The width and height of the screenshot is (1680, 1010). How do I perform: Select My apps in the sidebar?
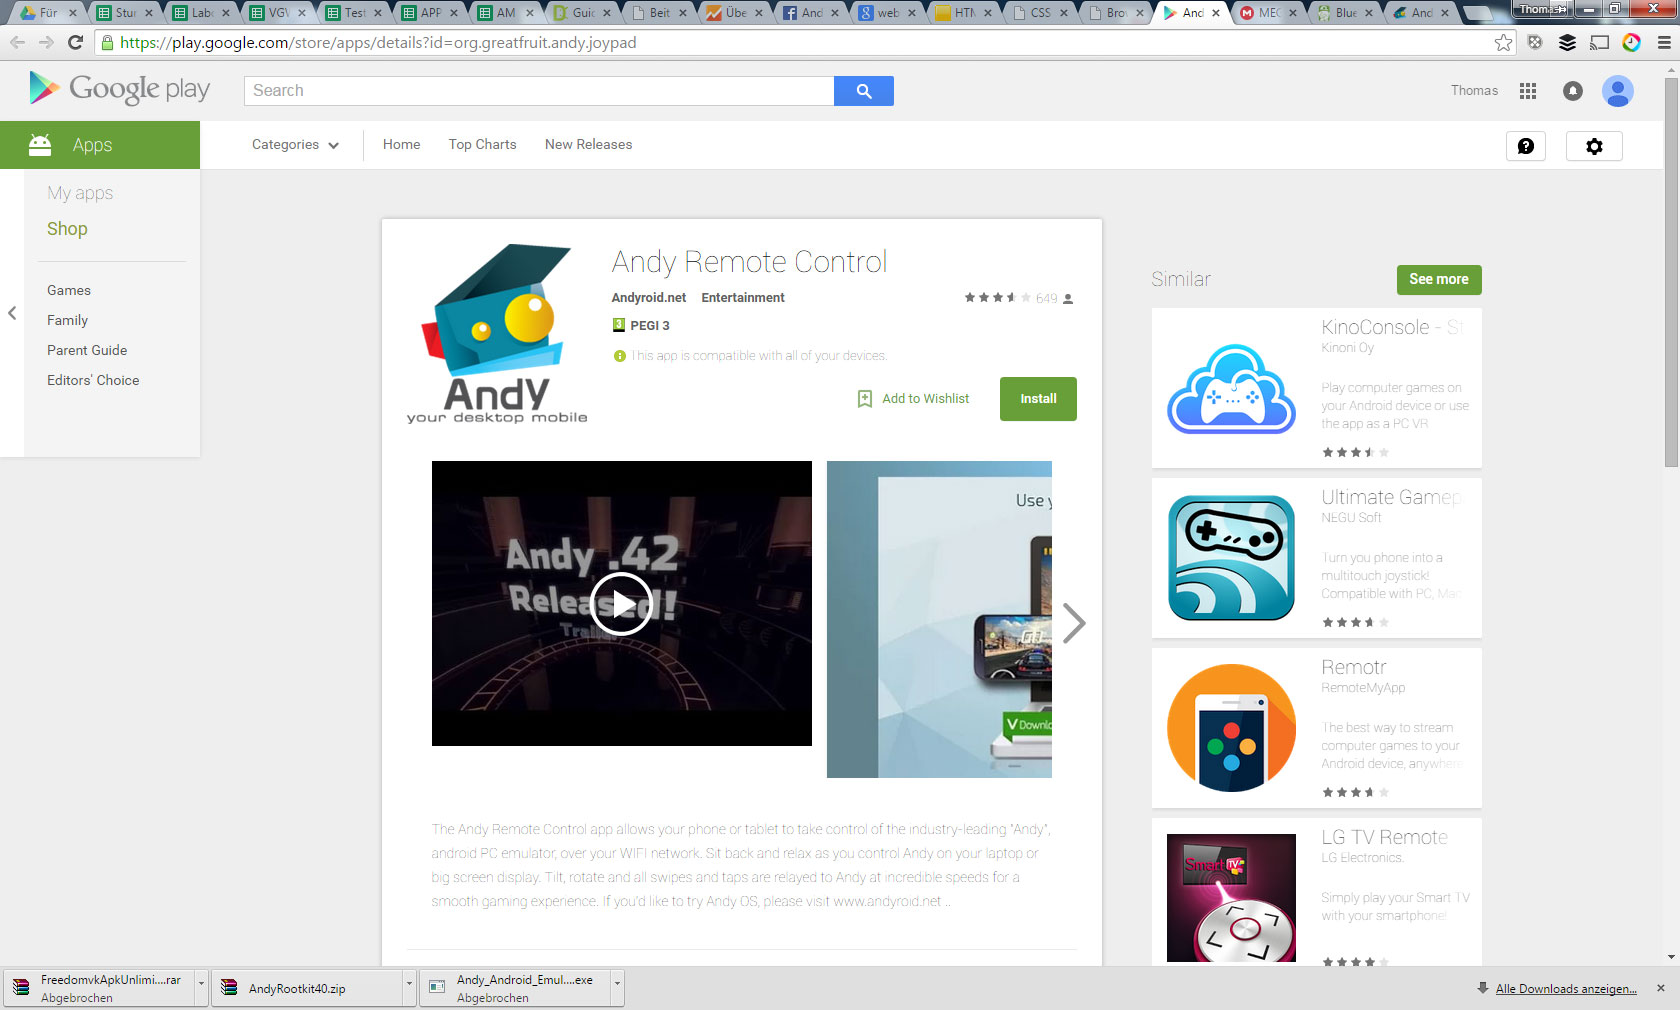(80, 193)
